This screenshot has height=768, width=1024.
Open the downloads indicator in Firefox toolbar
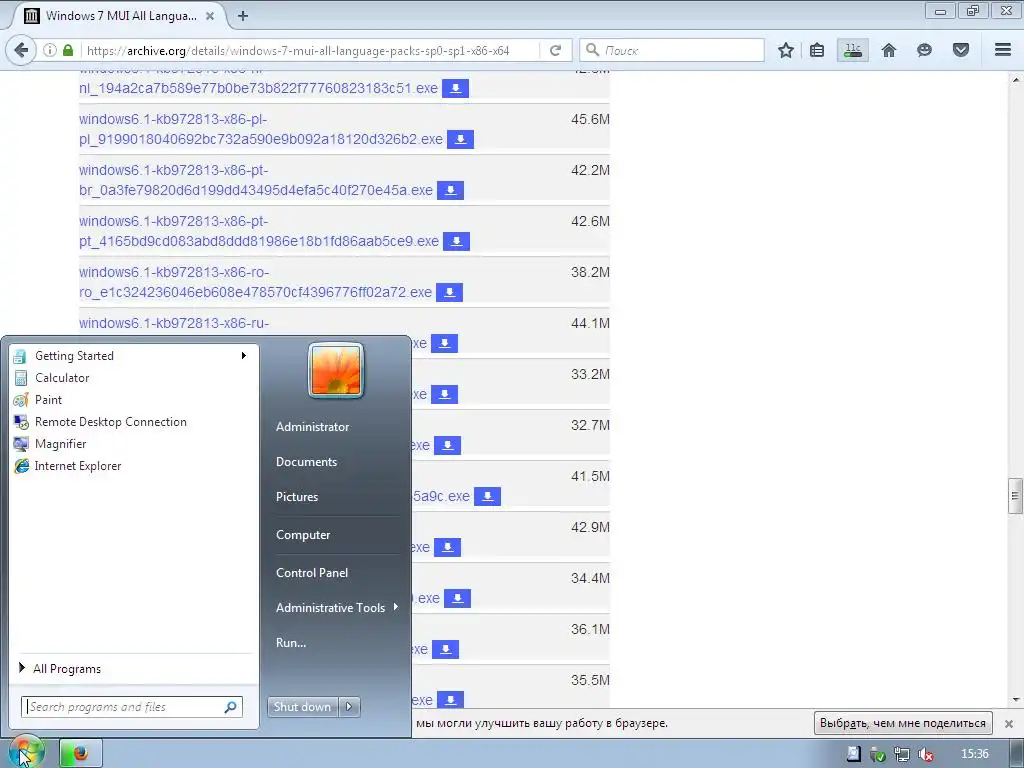point(853,50)
